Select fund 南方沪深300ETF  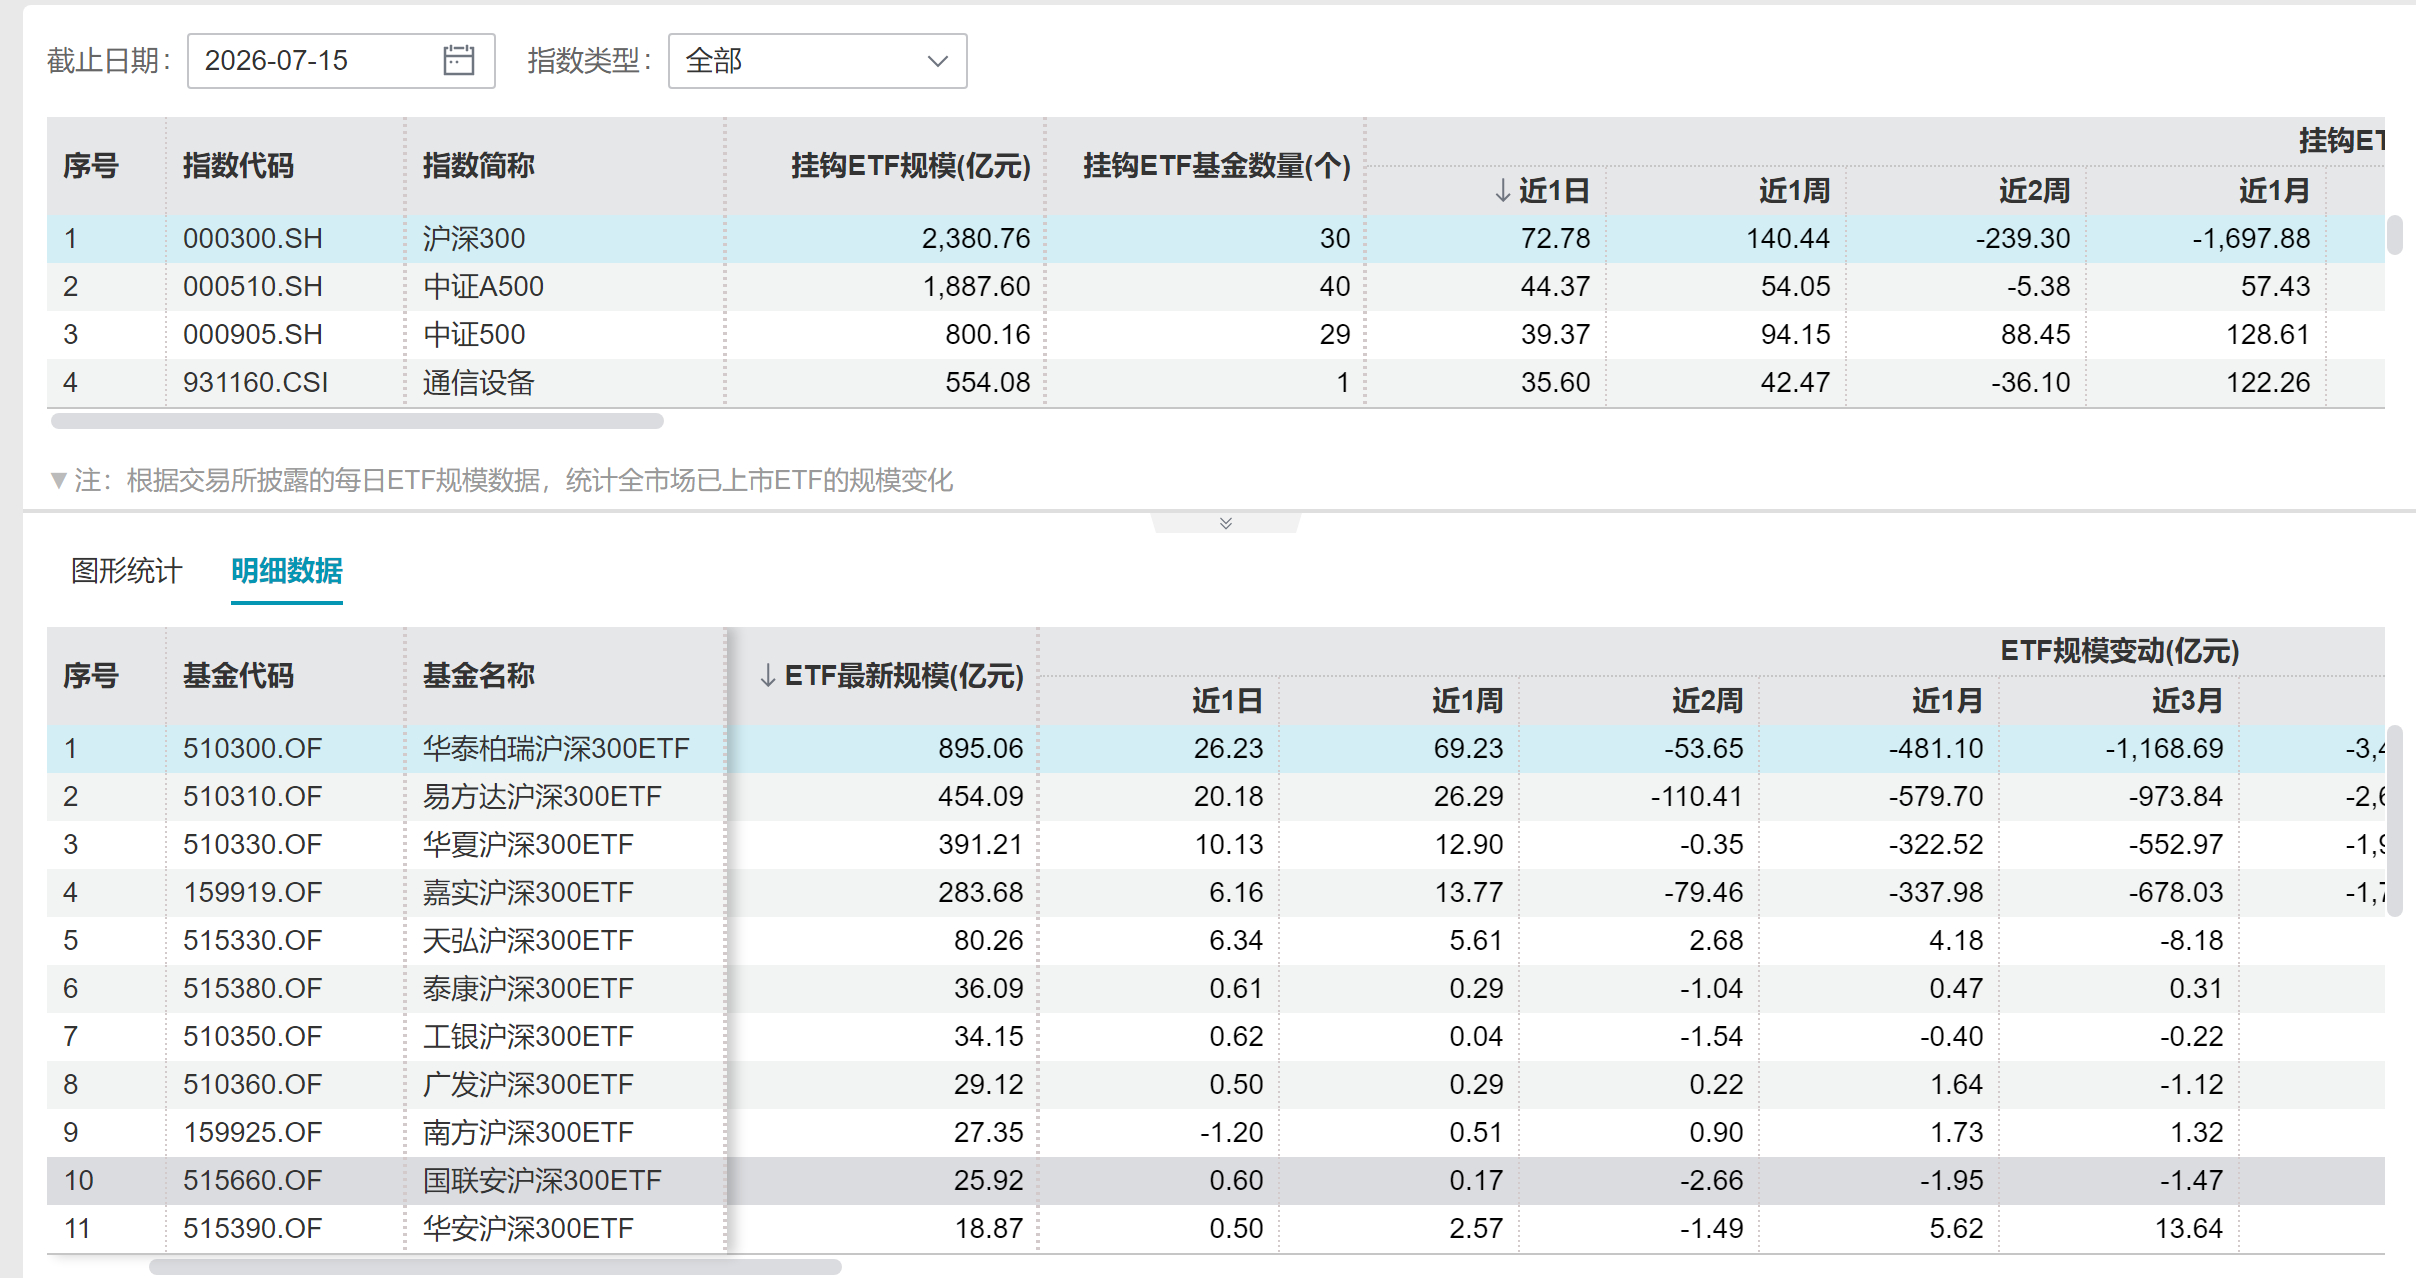coord(528,1132)
